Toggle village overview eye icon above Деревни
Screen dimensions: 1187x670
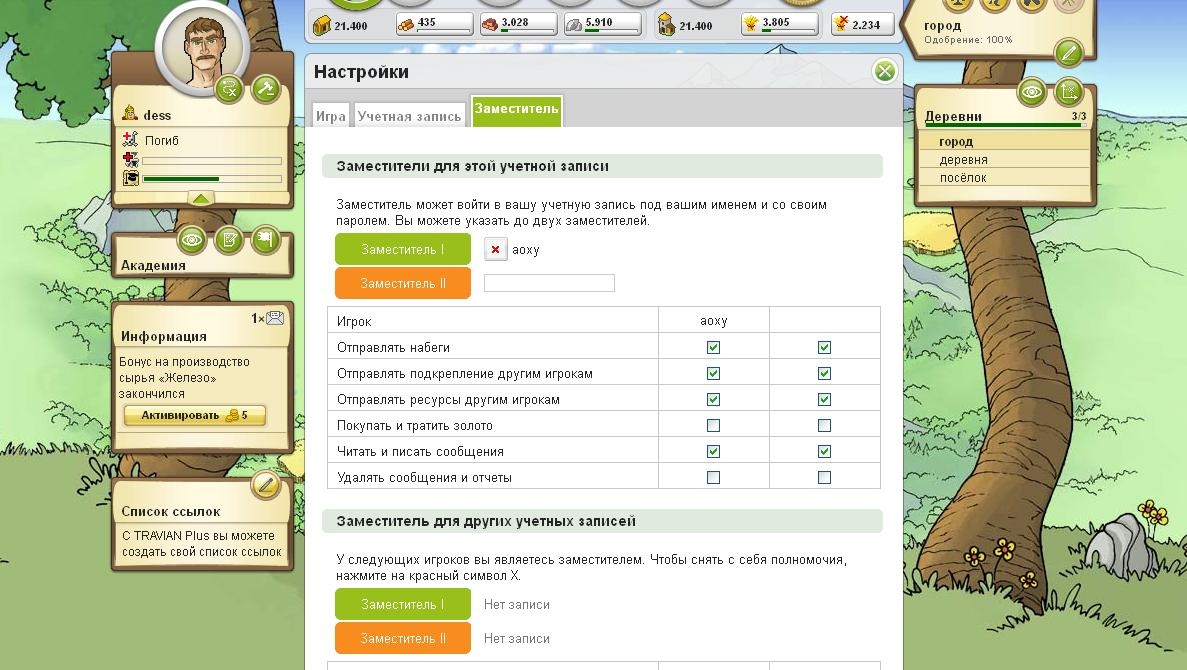tap(1032, 93)
